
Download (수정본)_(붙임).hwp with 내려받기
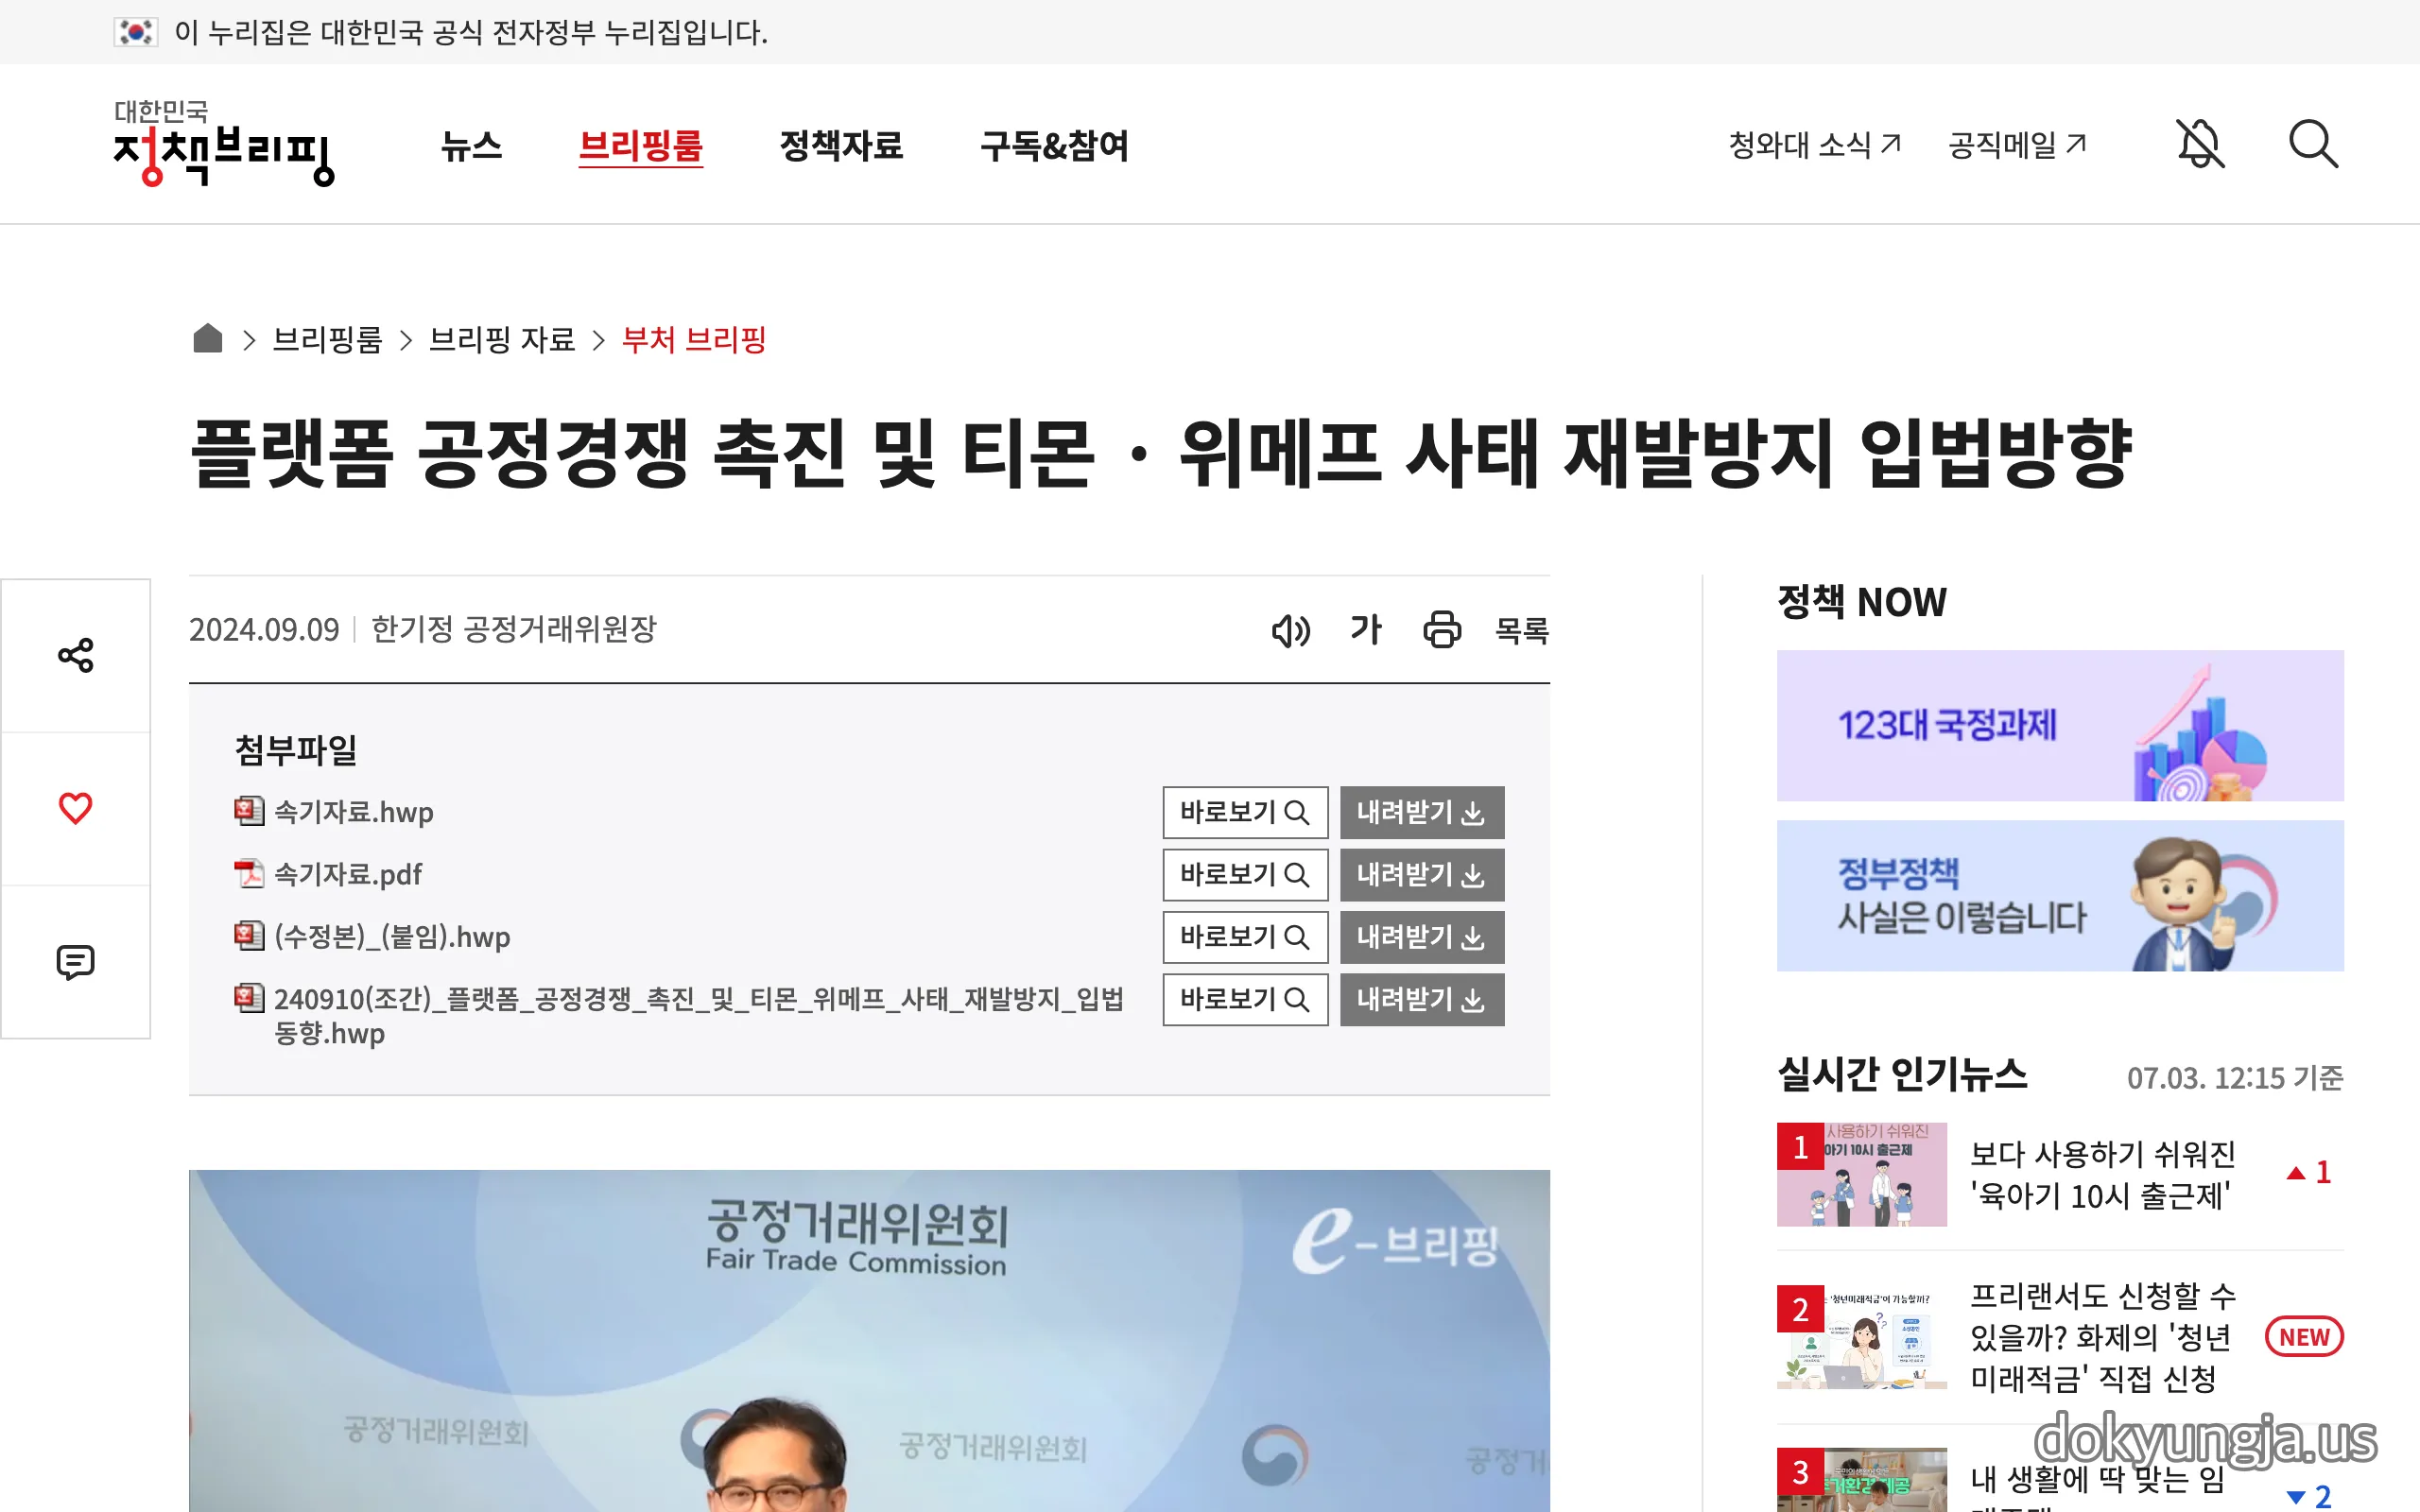[1422, 937]
